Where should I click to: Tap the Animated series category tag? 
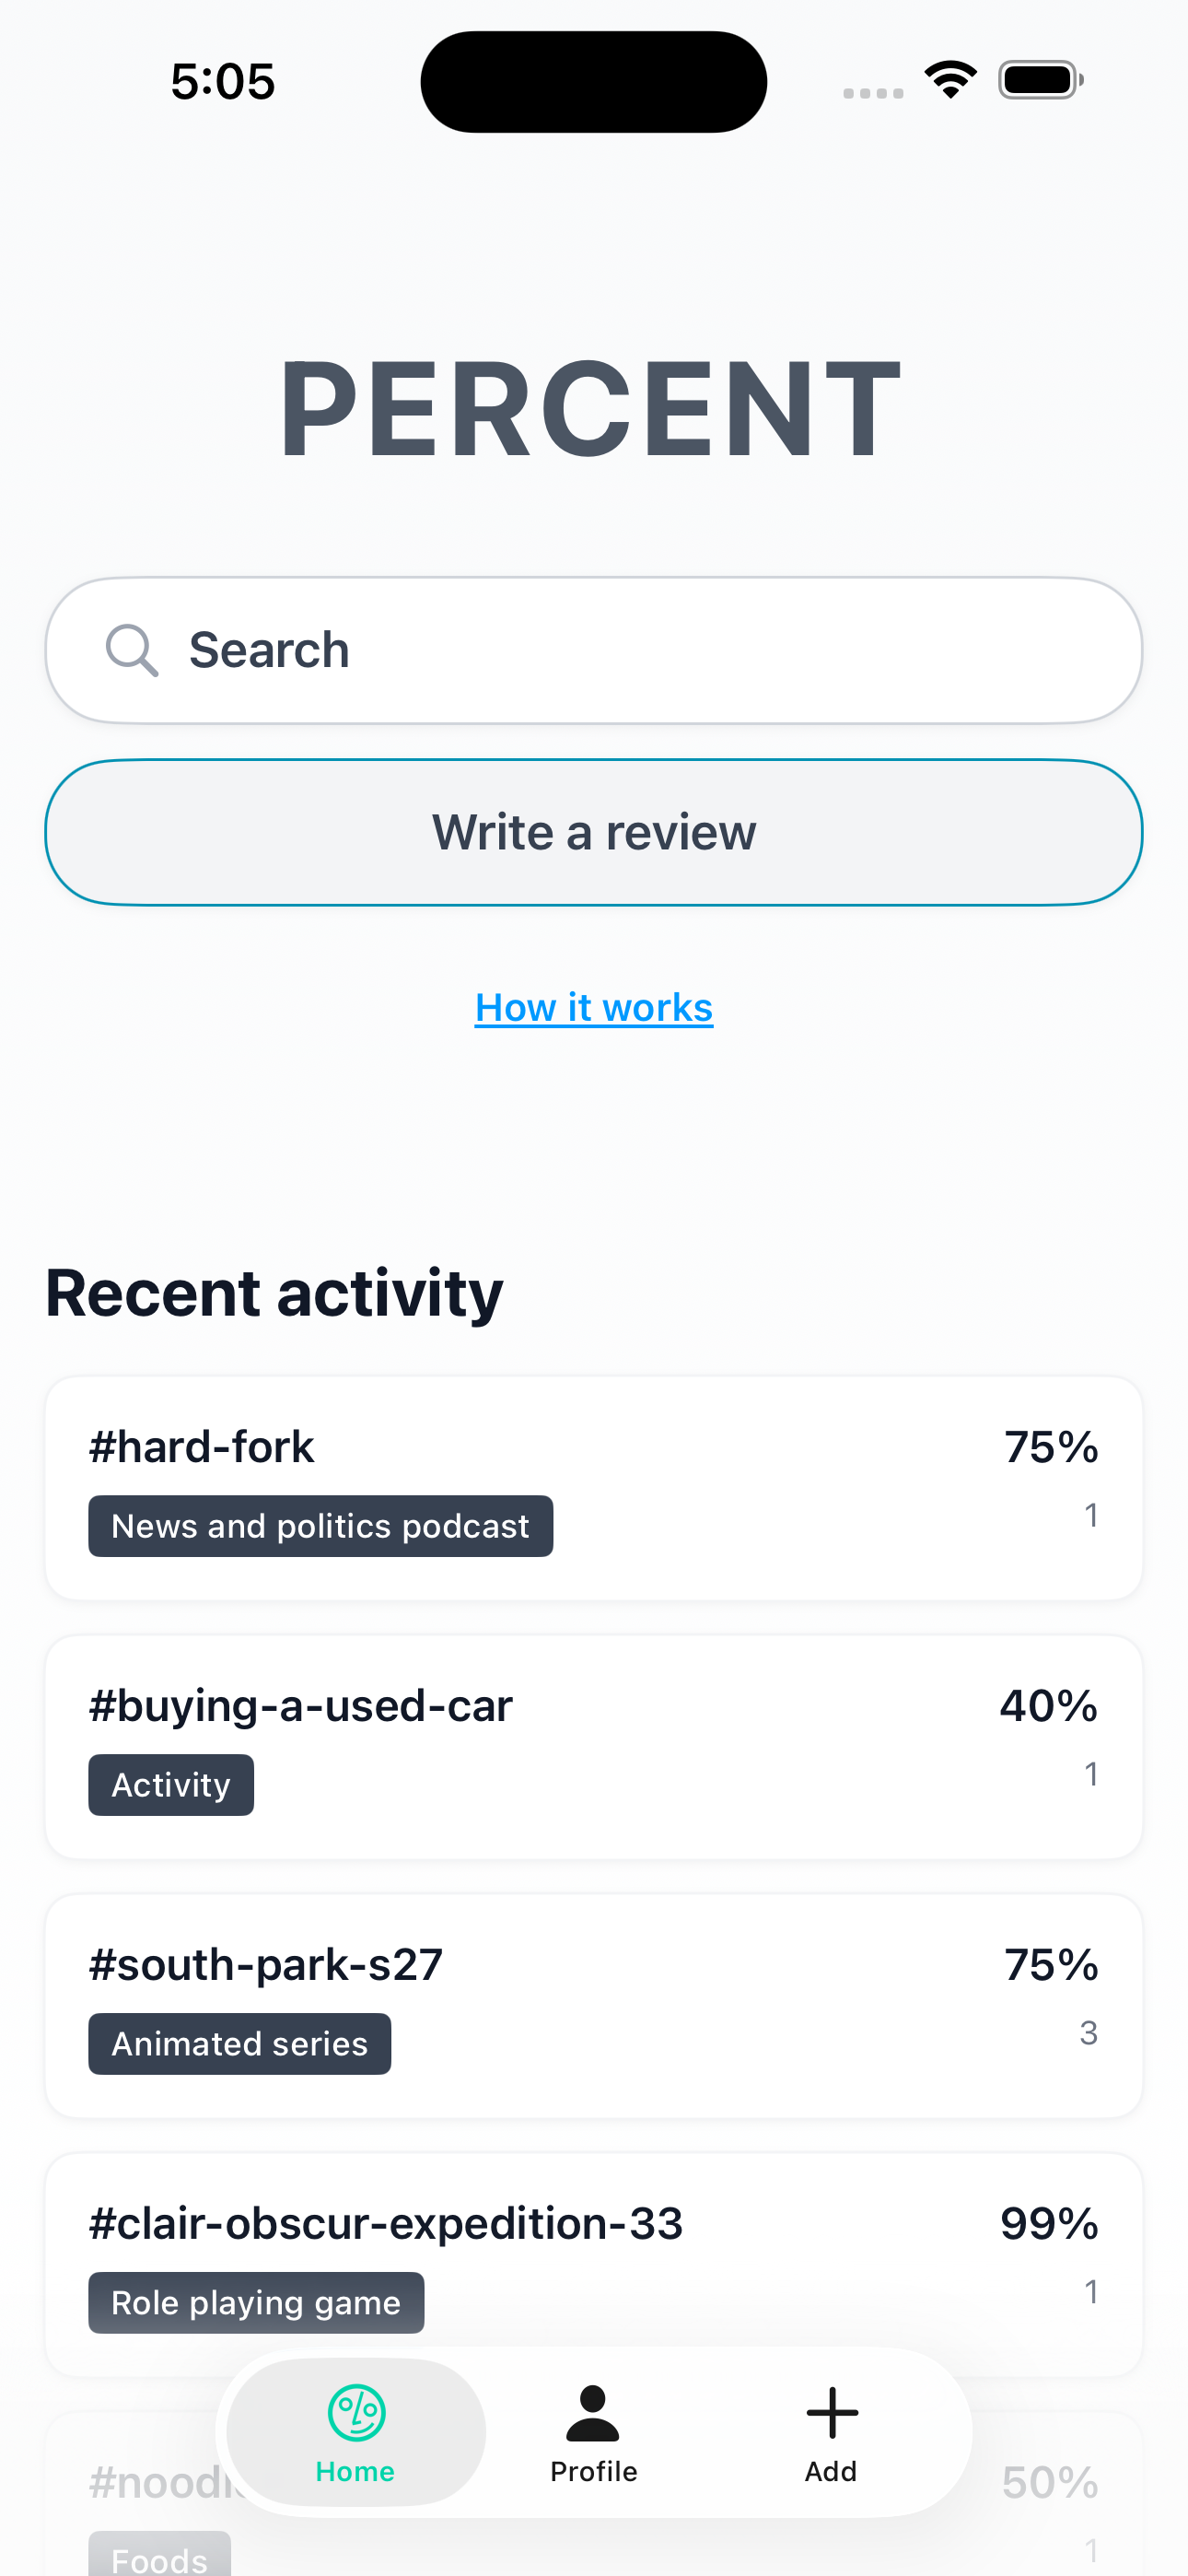click(x=240, y=2044)
